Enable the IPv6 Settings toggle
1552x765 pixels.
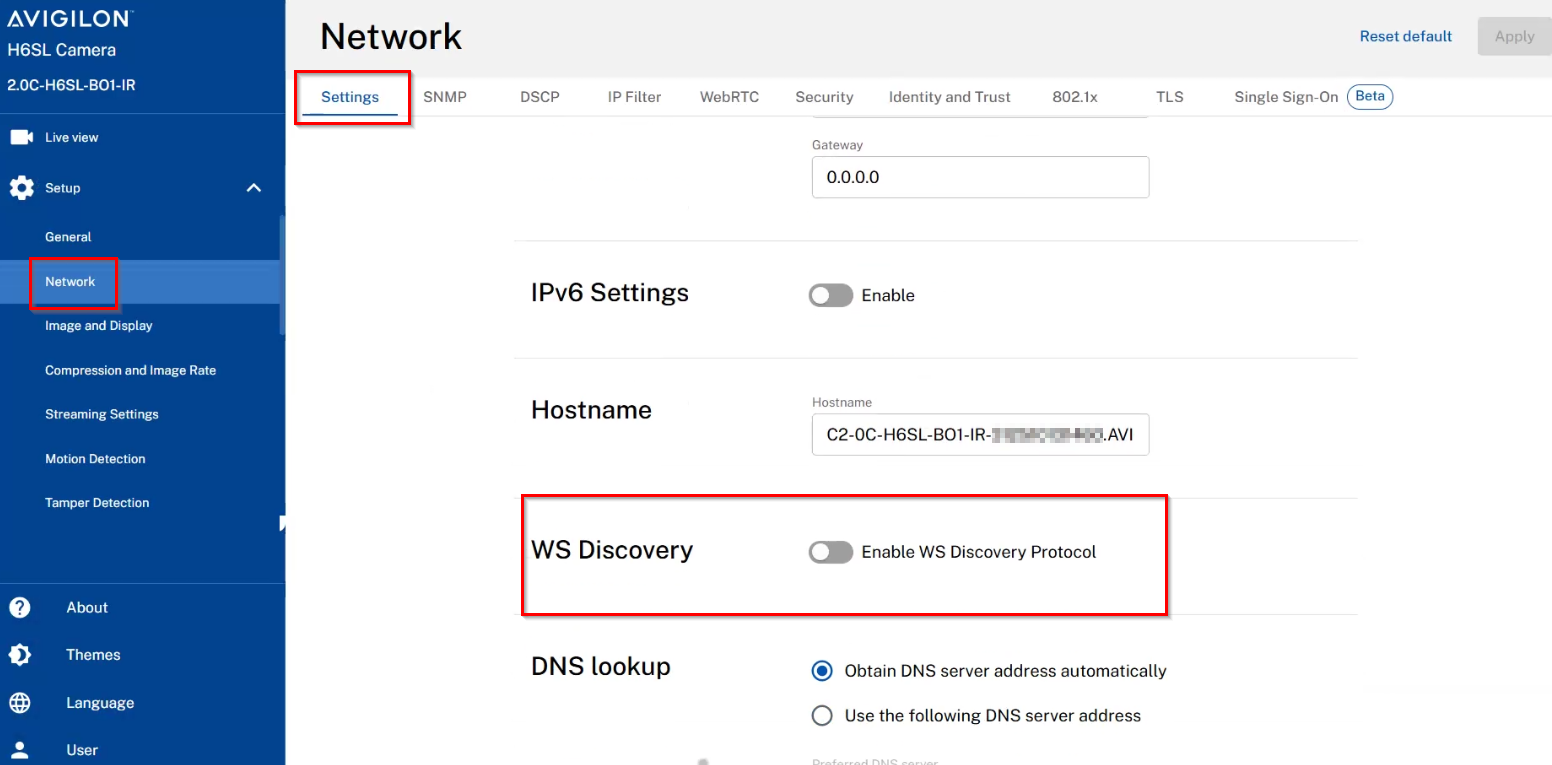(831, 295)
